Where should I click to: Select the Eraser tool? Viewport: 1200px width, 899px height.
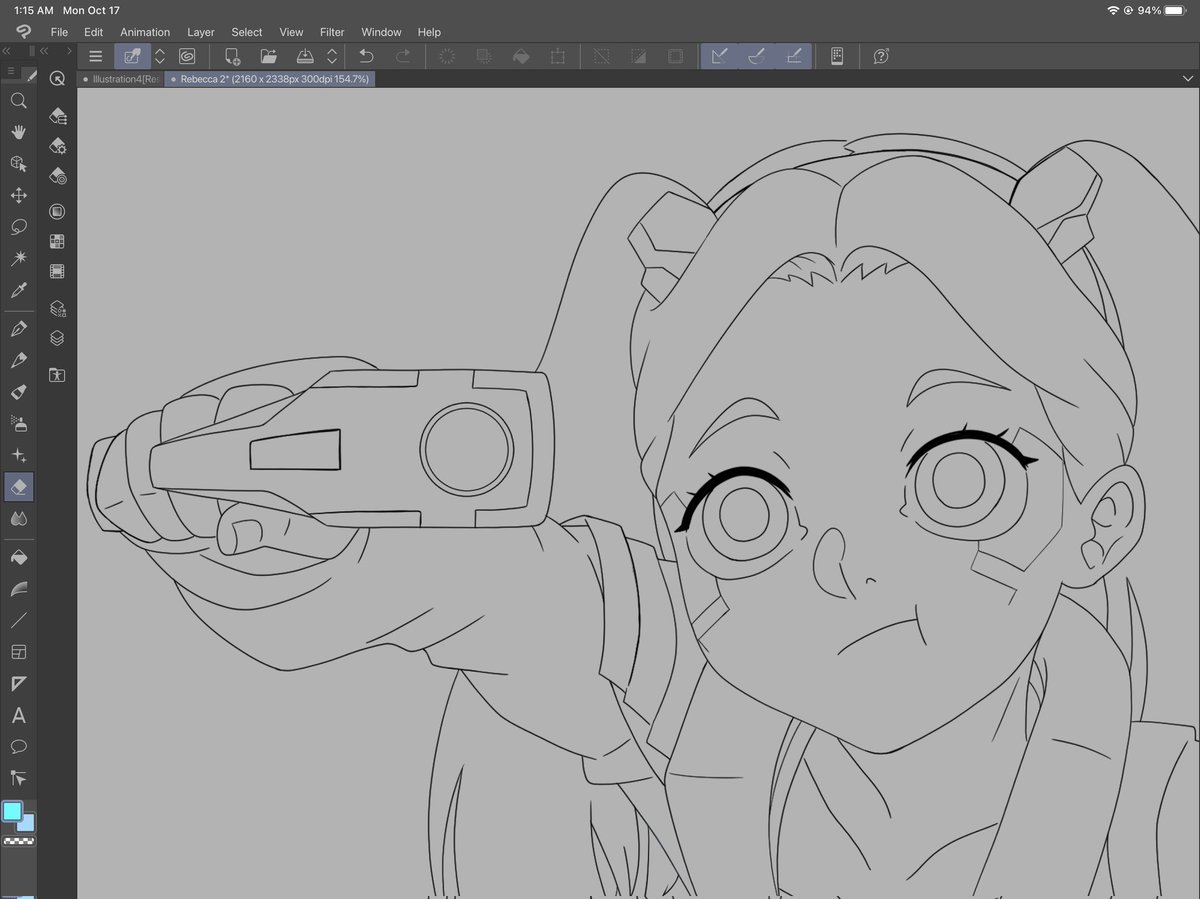point(18,487)
